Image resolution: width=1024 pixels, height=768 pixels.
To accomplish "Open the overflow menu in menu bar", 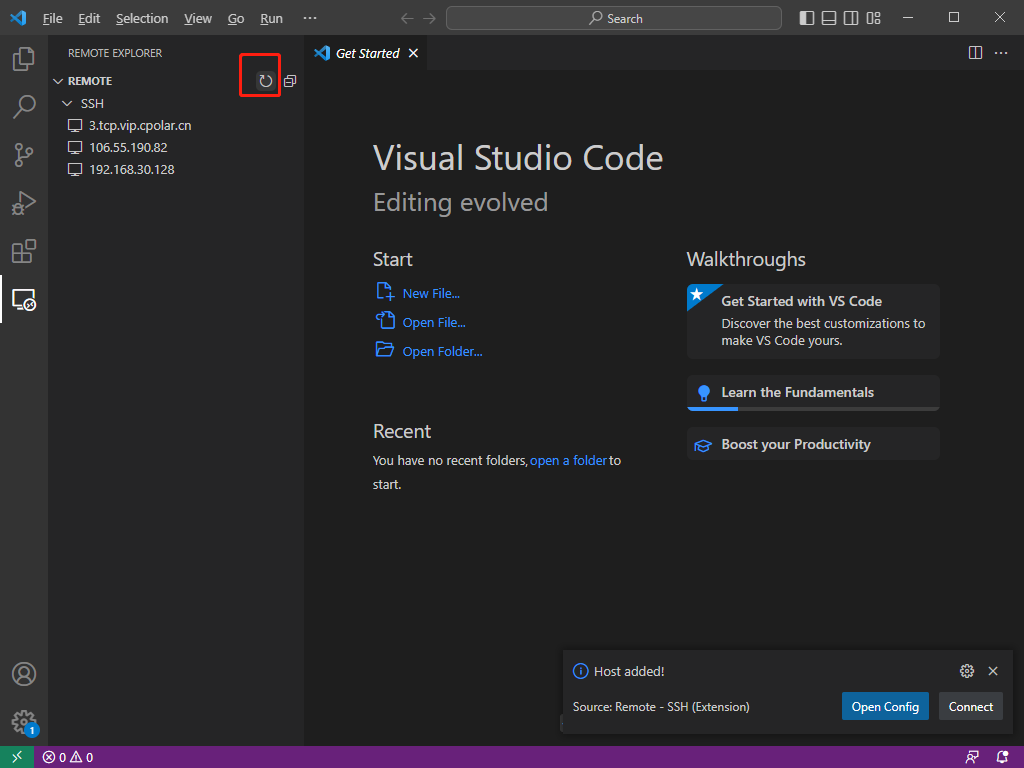I will click(x=310, y=18).
